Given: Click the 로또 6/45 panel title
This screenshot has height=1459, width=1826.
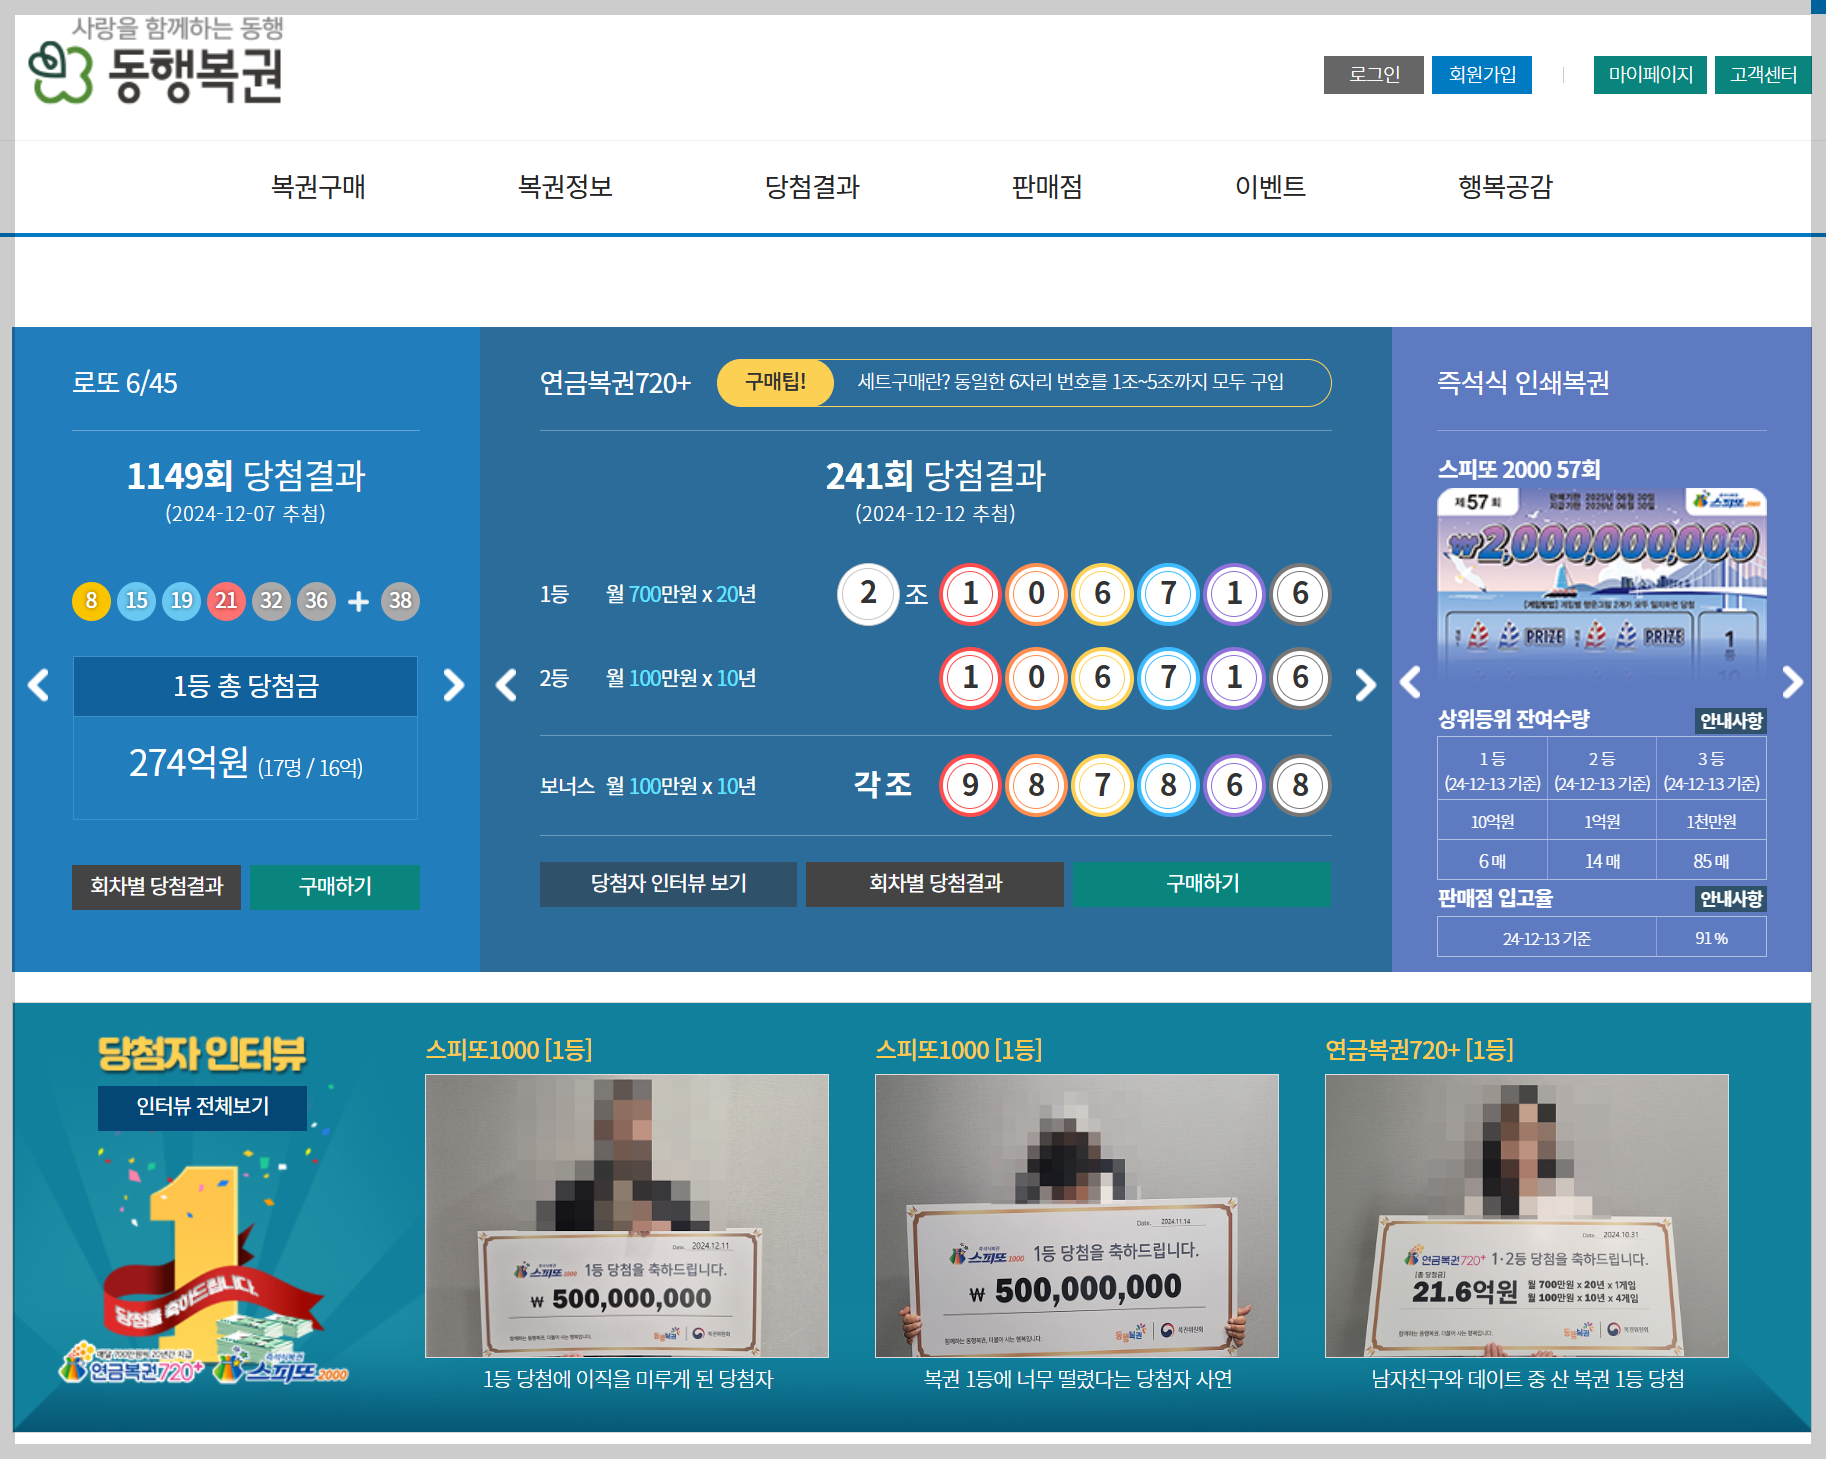Looking at the screenshot, I should (x=125, y=383).
